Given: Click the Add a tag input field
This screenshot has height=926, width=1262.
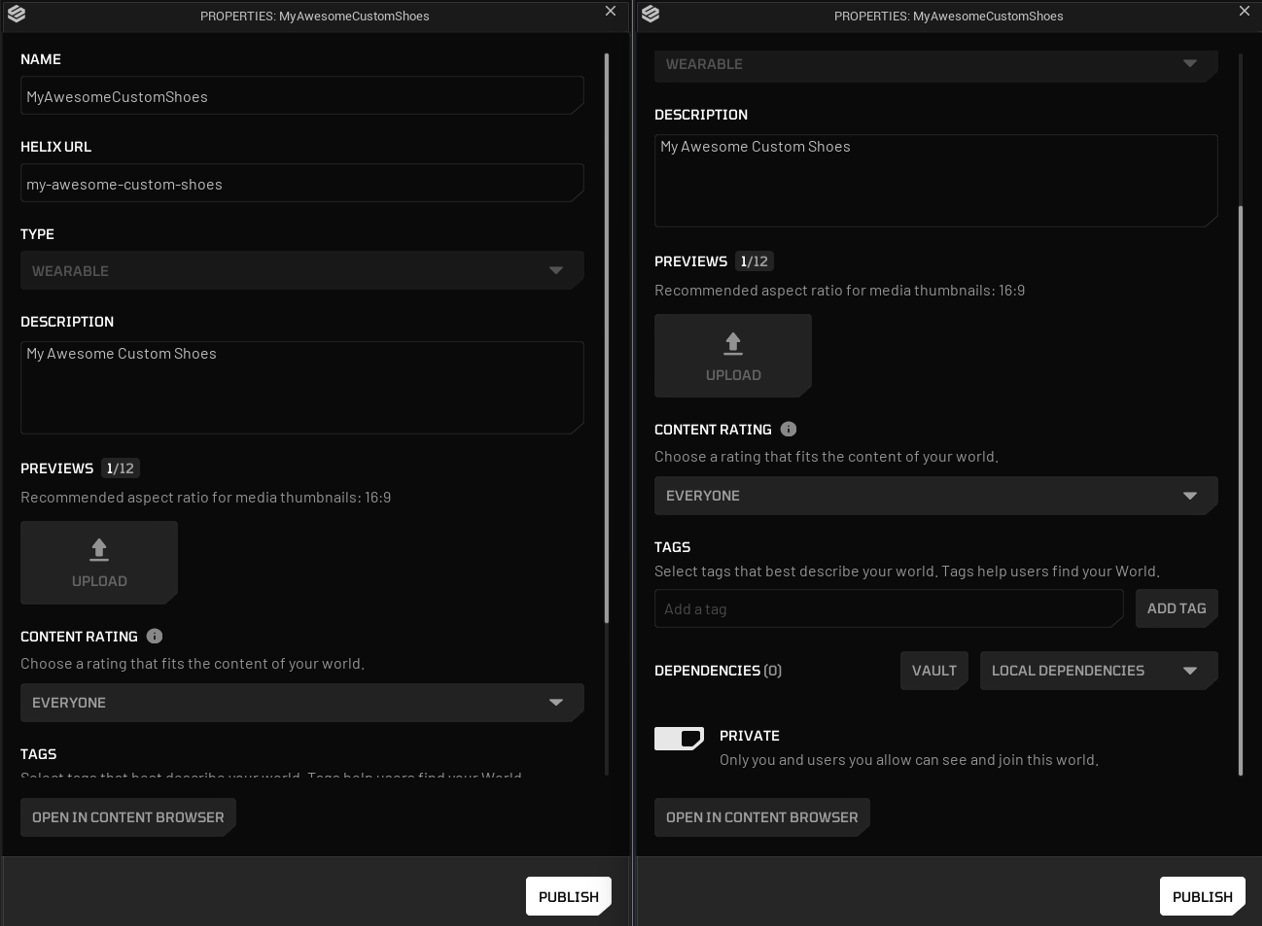Looking at the screenshot, I should 889,608.
